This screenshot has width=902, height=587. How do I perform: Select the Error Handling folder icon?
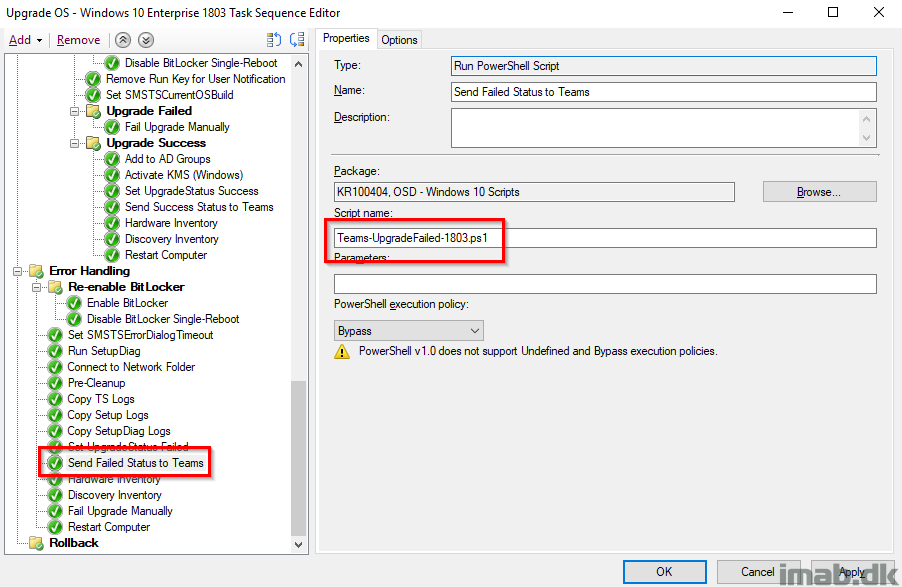point(36,271)
